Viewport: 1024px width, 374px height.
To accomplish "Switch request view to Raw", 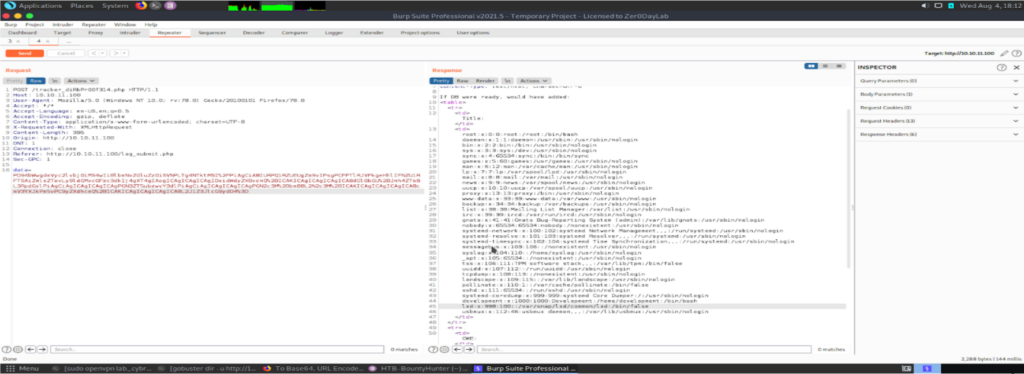I will [x=36, y=80].
